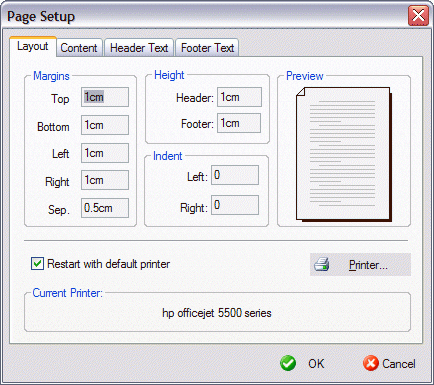Open the Header Text tab
434x385 pixels.
pyautogui.click(x=139, y=48)
